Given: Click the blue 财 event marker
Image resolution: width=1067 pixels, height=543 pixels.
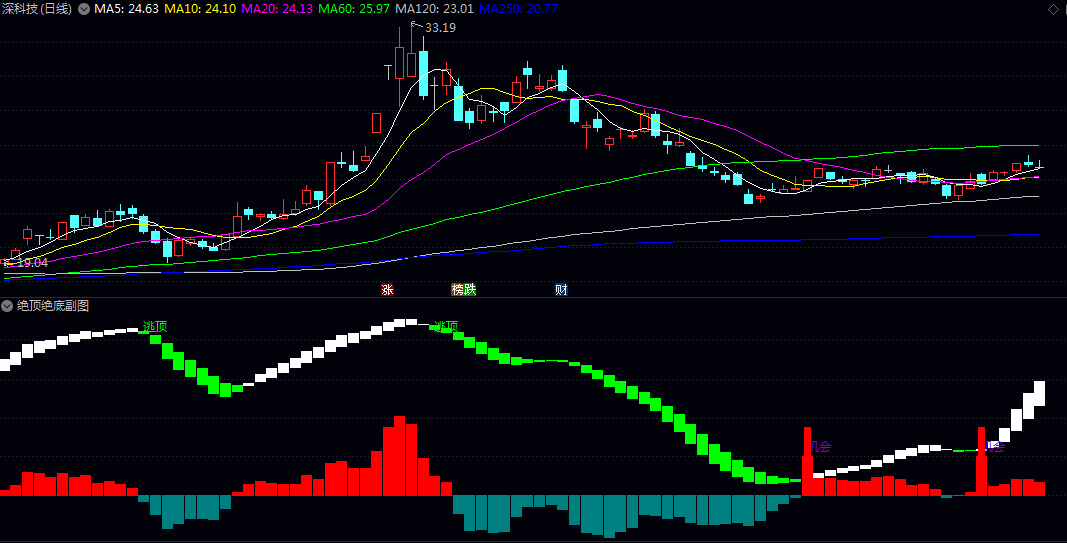Looking at the screenshot, I should (561, 289).
